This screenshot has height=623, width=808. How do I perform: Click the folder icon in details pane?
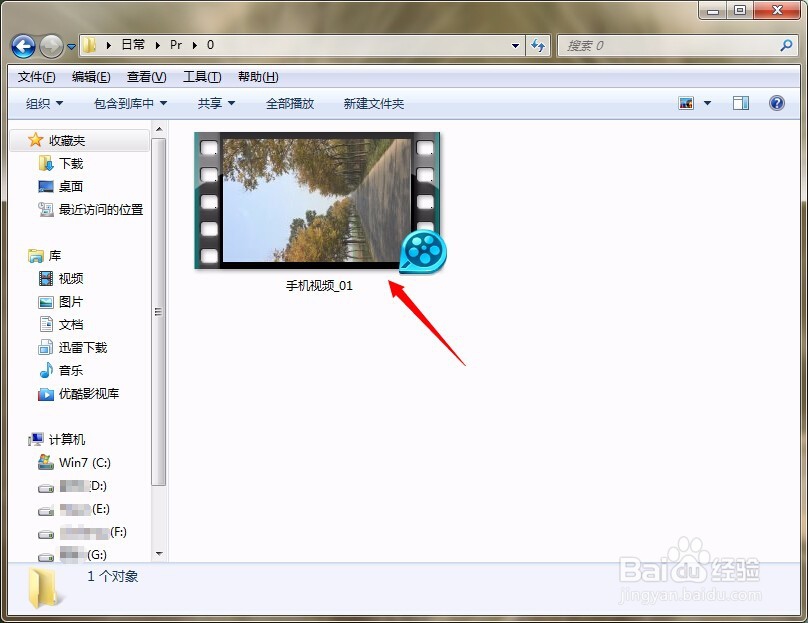point(45,588)
